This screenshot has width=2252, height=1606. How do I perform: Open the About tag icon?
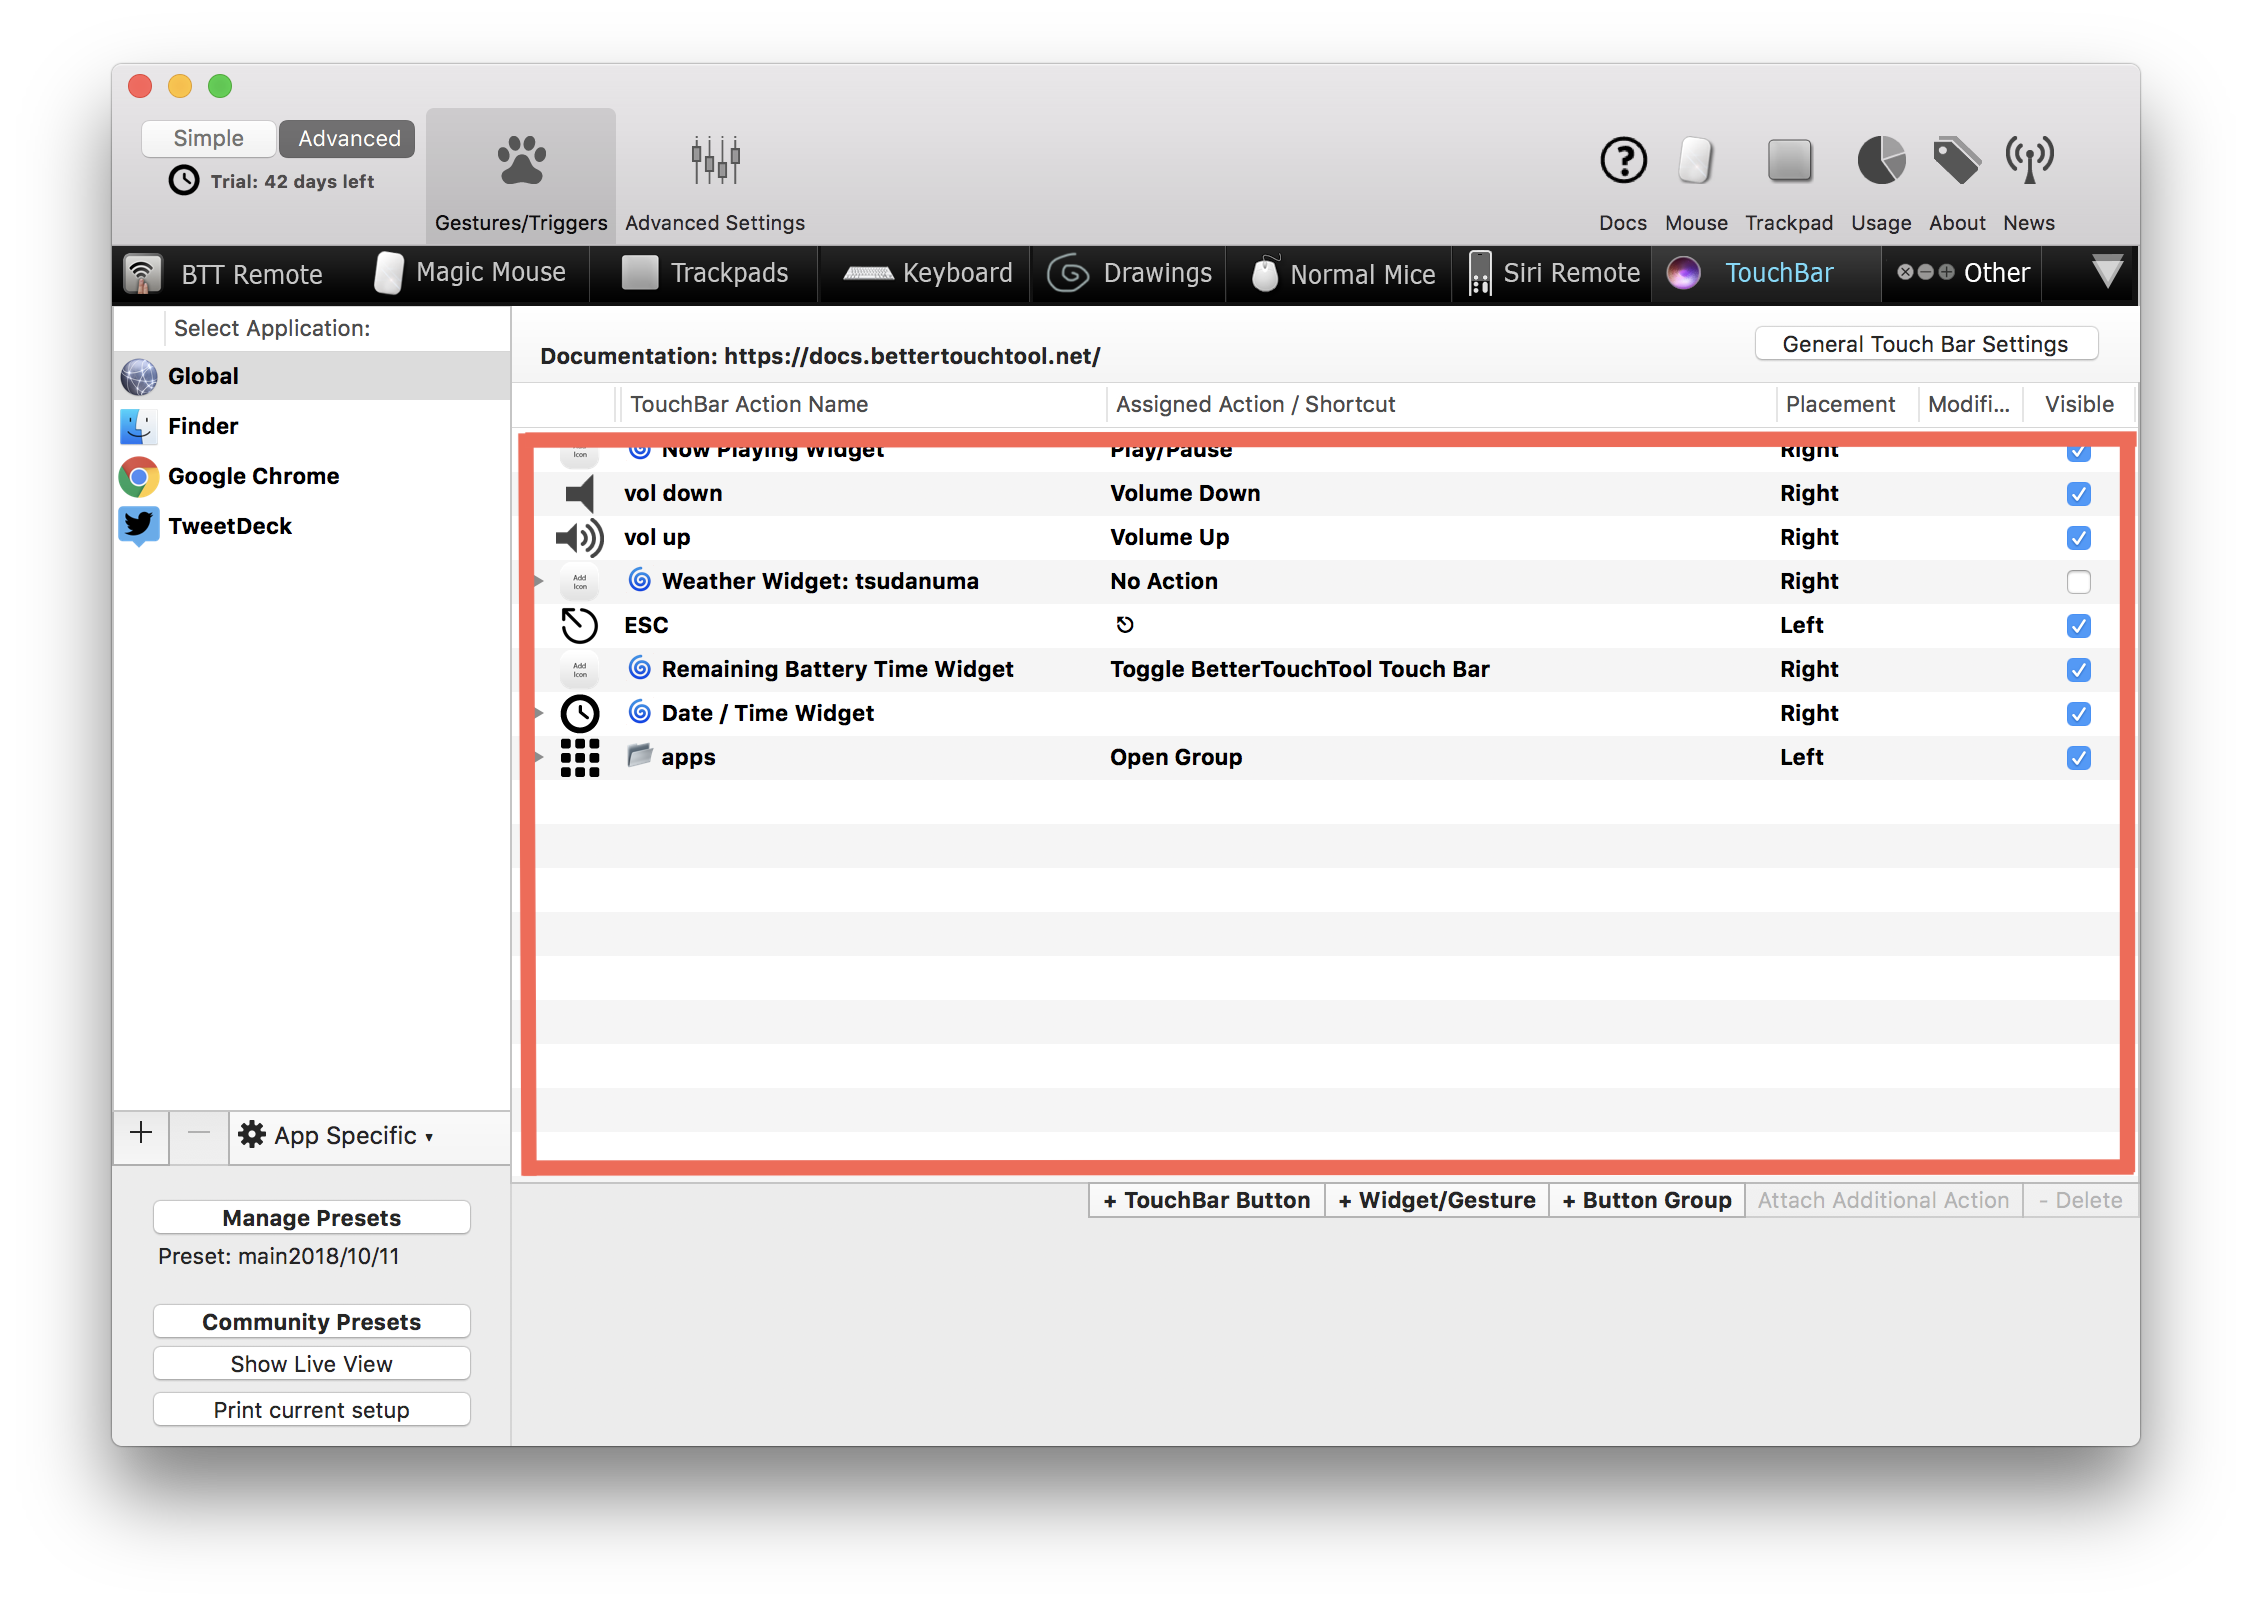click(x=1956, y=161)
